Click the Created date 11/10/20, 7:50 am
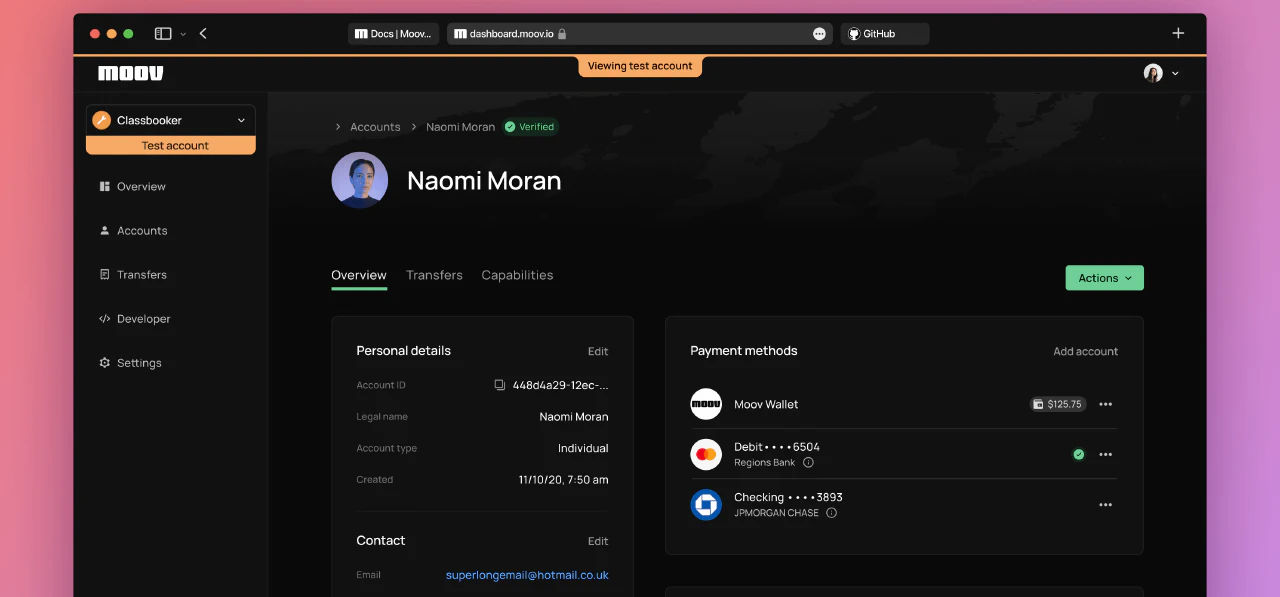1280x597 pixels. point(563,480)
